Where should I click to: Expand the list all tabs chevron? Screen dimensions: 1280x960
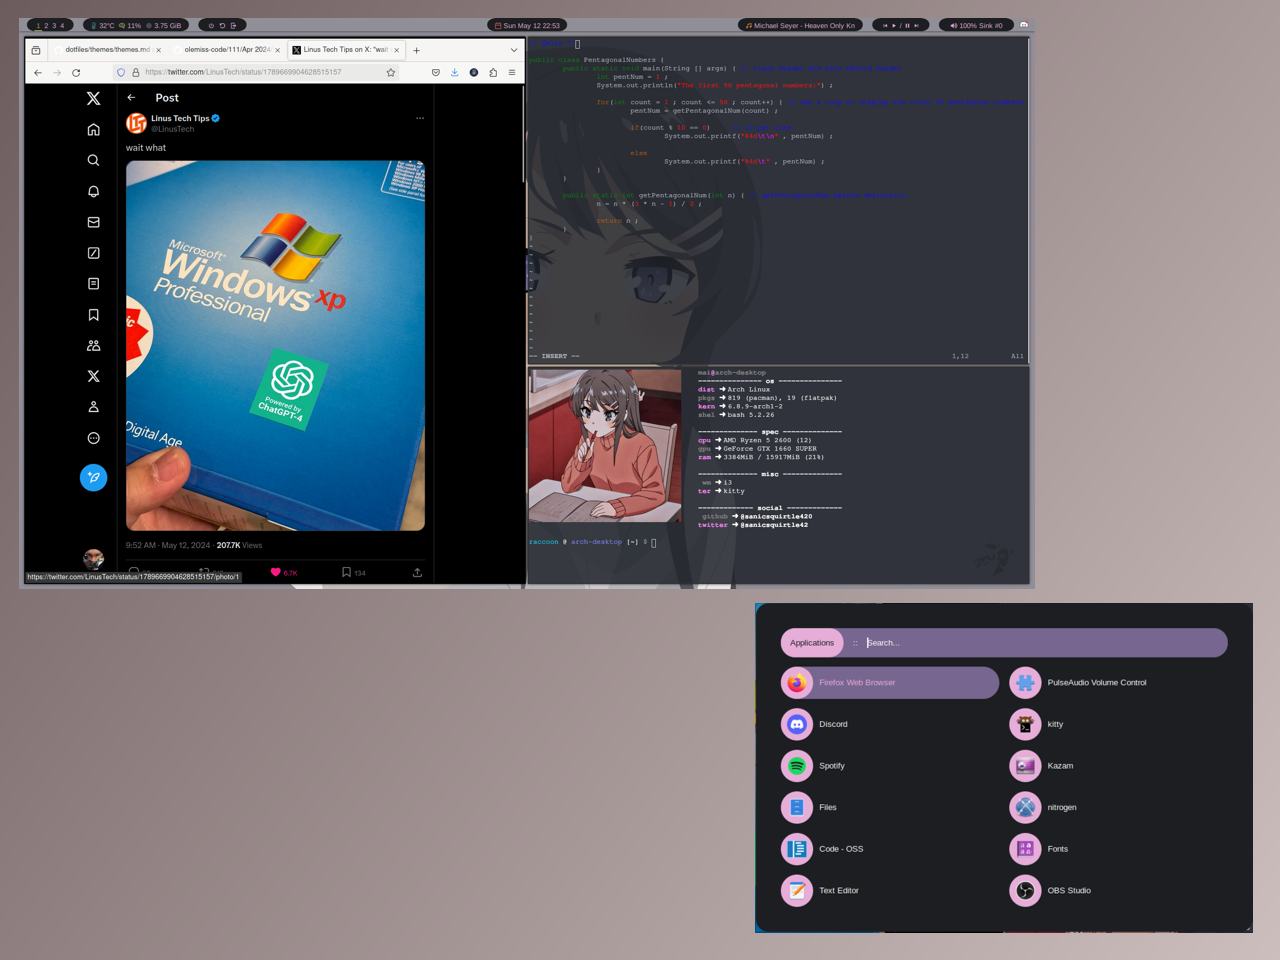(514, 50)
